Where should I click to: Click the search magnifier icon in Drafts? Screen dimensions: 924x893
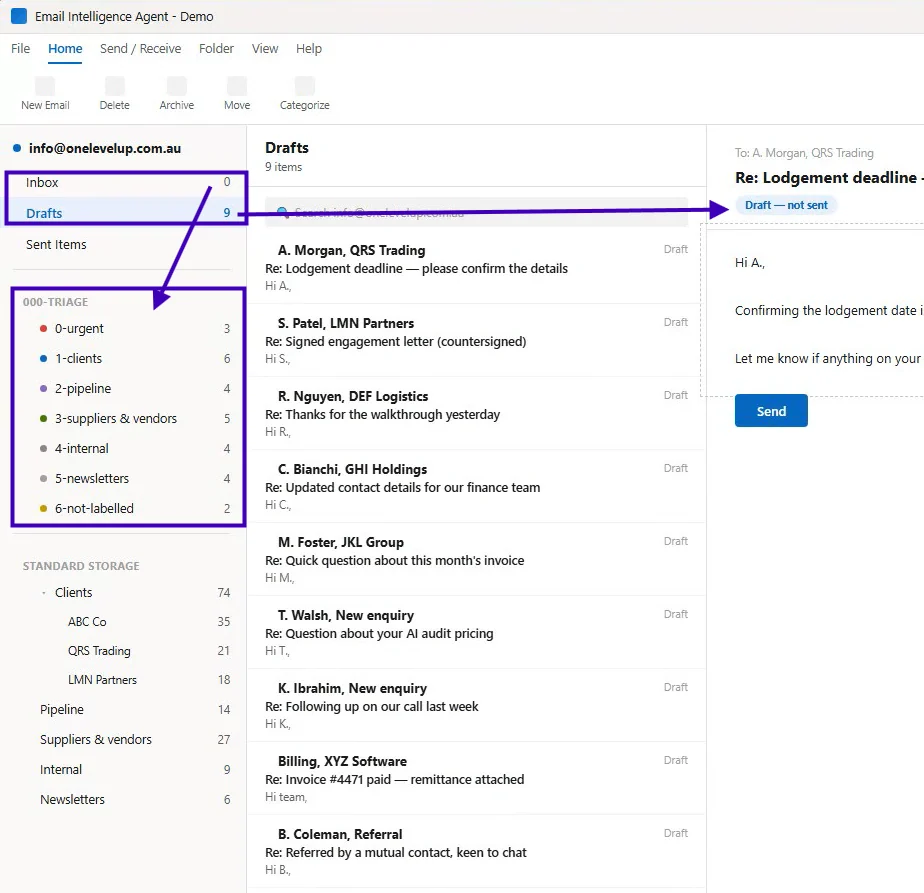coord(282,212)
